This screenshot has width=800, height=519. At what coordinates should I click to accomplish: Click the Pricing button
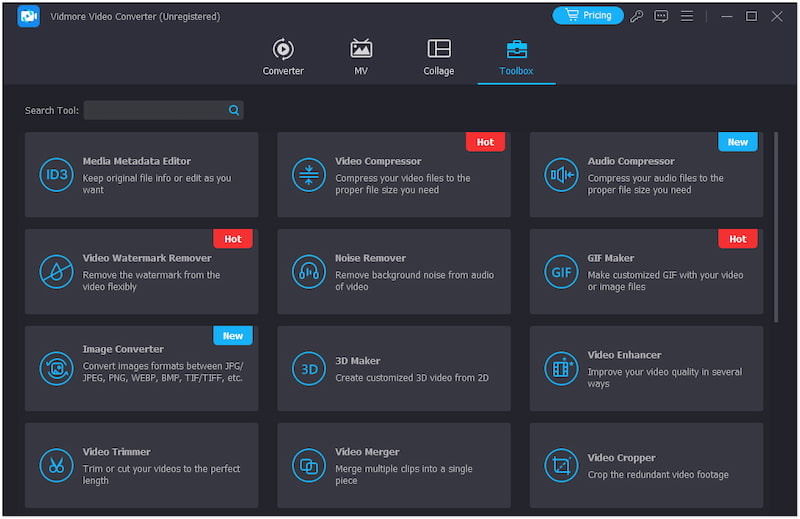[x=588, y=16]
